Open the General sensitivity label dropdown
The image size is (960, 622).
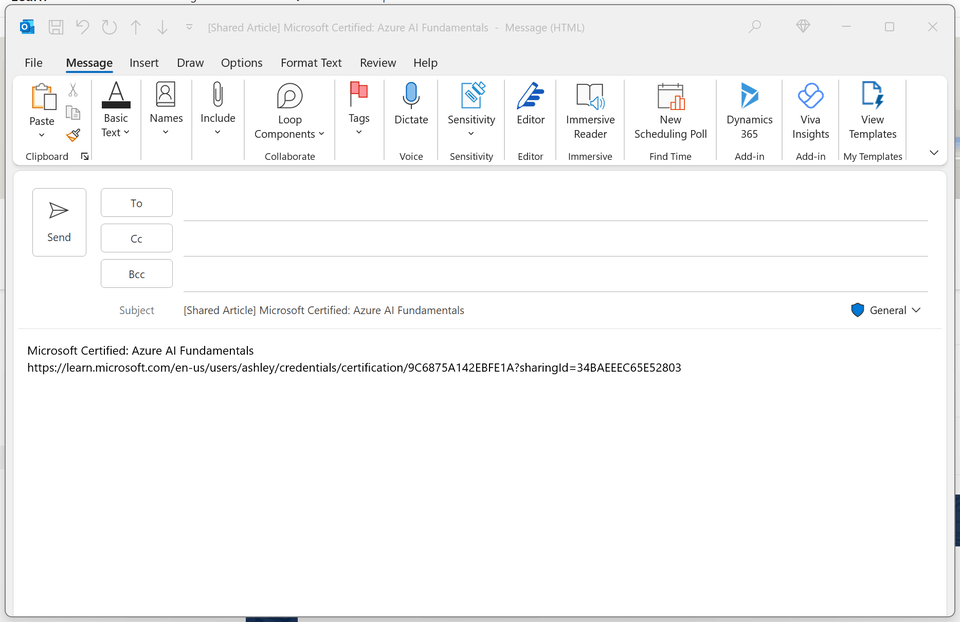coord(885,310)
